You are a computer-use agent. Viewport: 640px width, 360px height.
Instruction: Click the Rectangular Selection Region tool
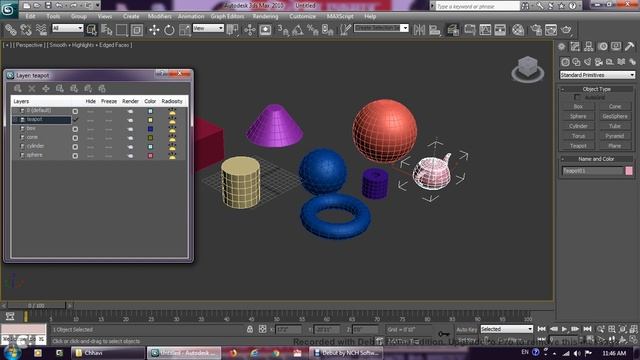pyautogui.click(x=122, y=30)
